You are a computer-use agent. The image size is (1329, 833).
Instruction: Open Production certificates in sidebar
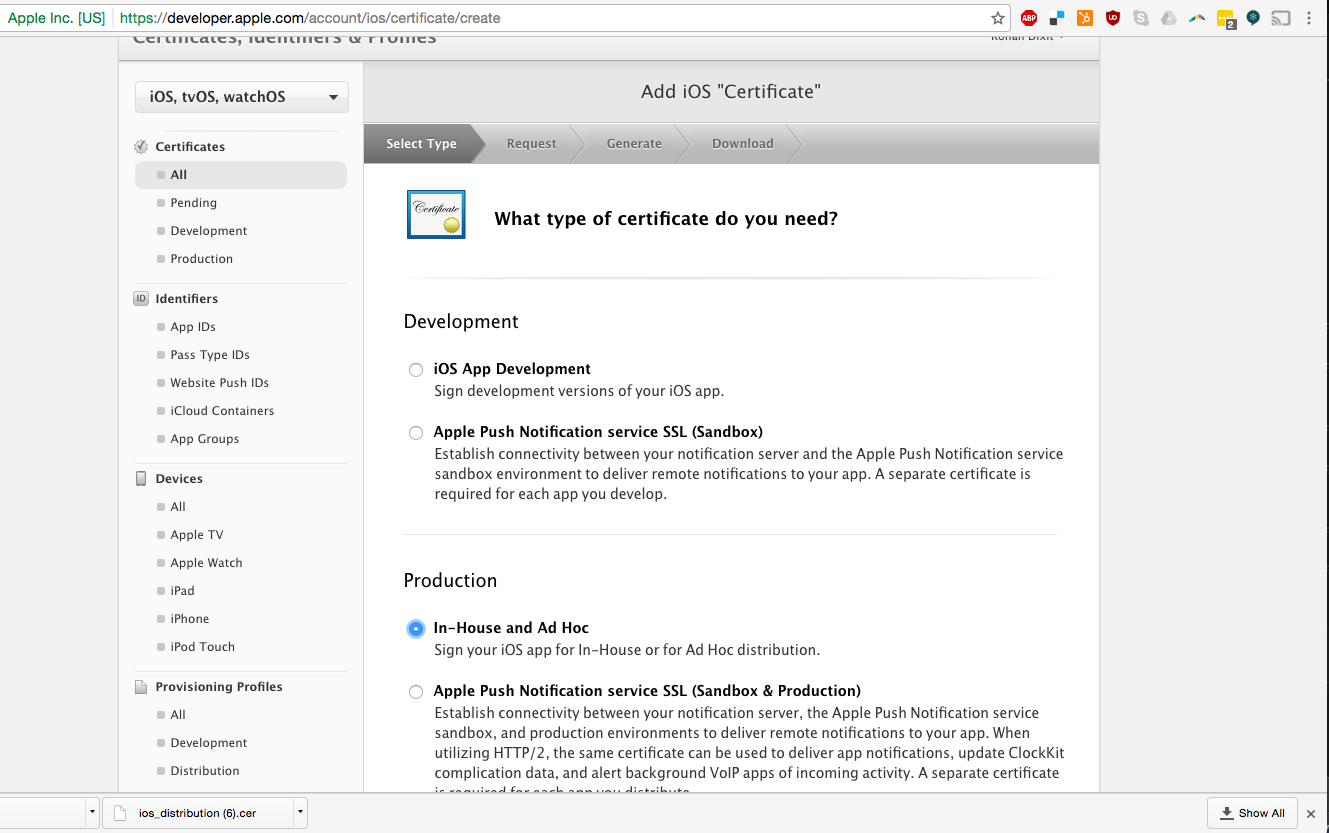(201, 259)
